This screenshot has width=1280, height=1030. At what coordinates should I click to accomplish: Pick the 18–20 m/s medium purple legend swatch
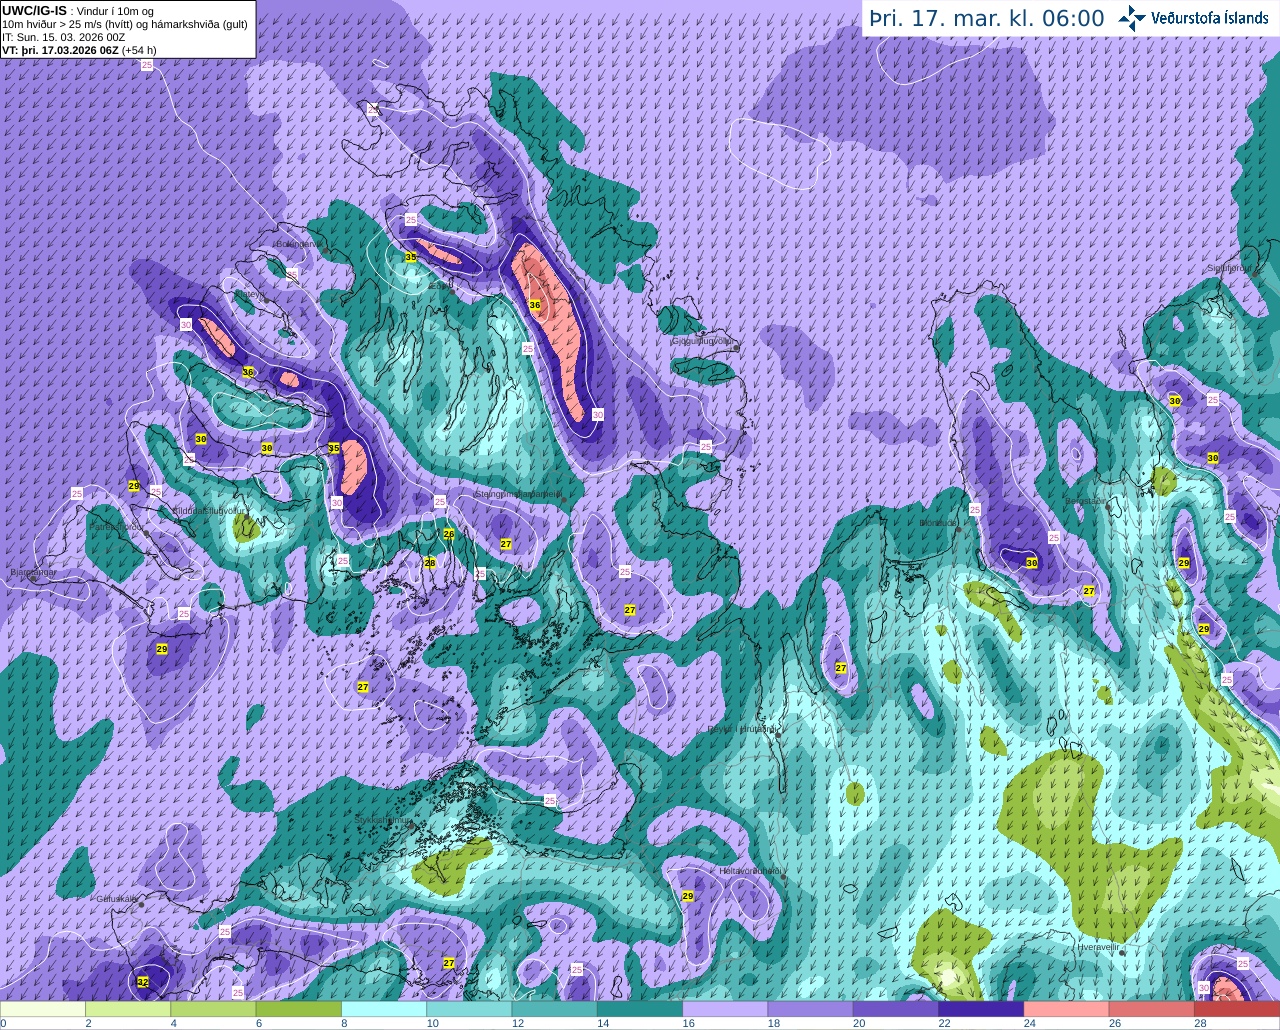(810, 1009)
